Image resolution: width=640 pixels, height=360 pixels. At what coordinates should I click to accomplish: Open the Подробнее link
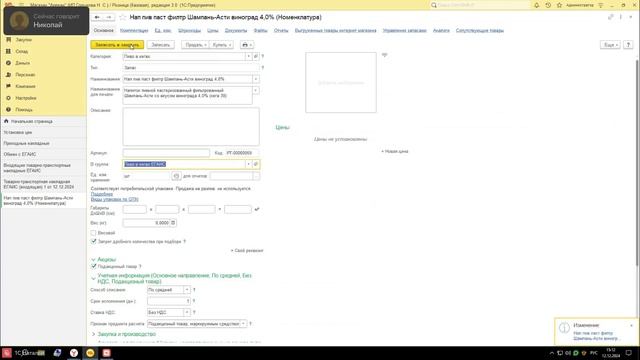(102, 194)
